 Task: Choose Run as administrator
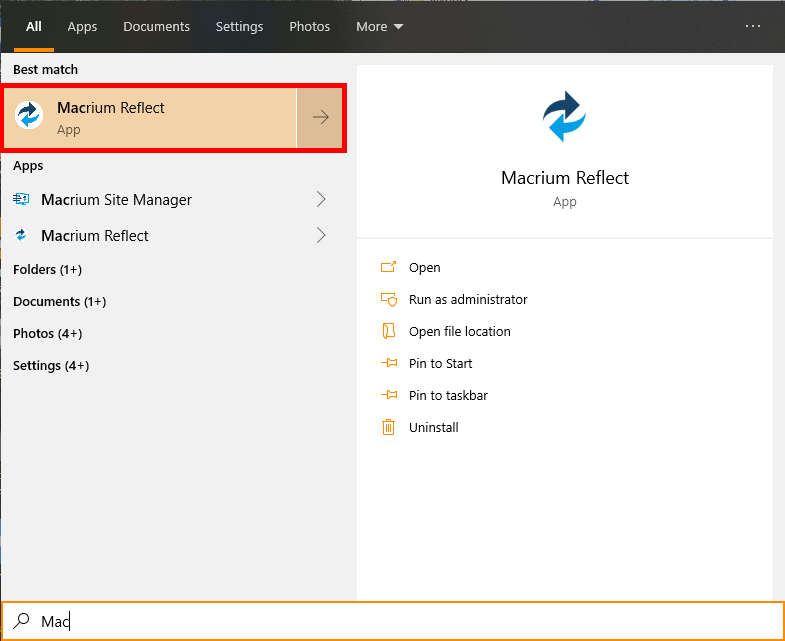[x=468, y=299]
